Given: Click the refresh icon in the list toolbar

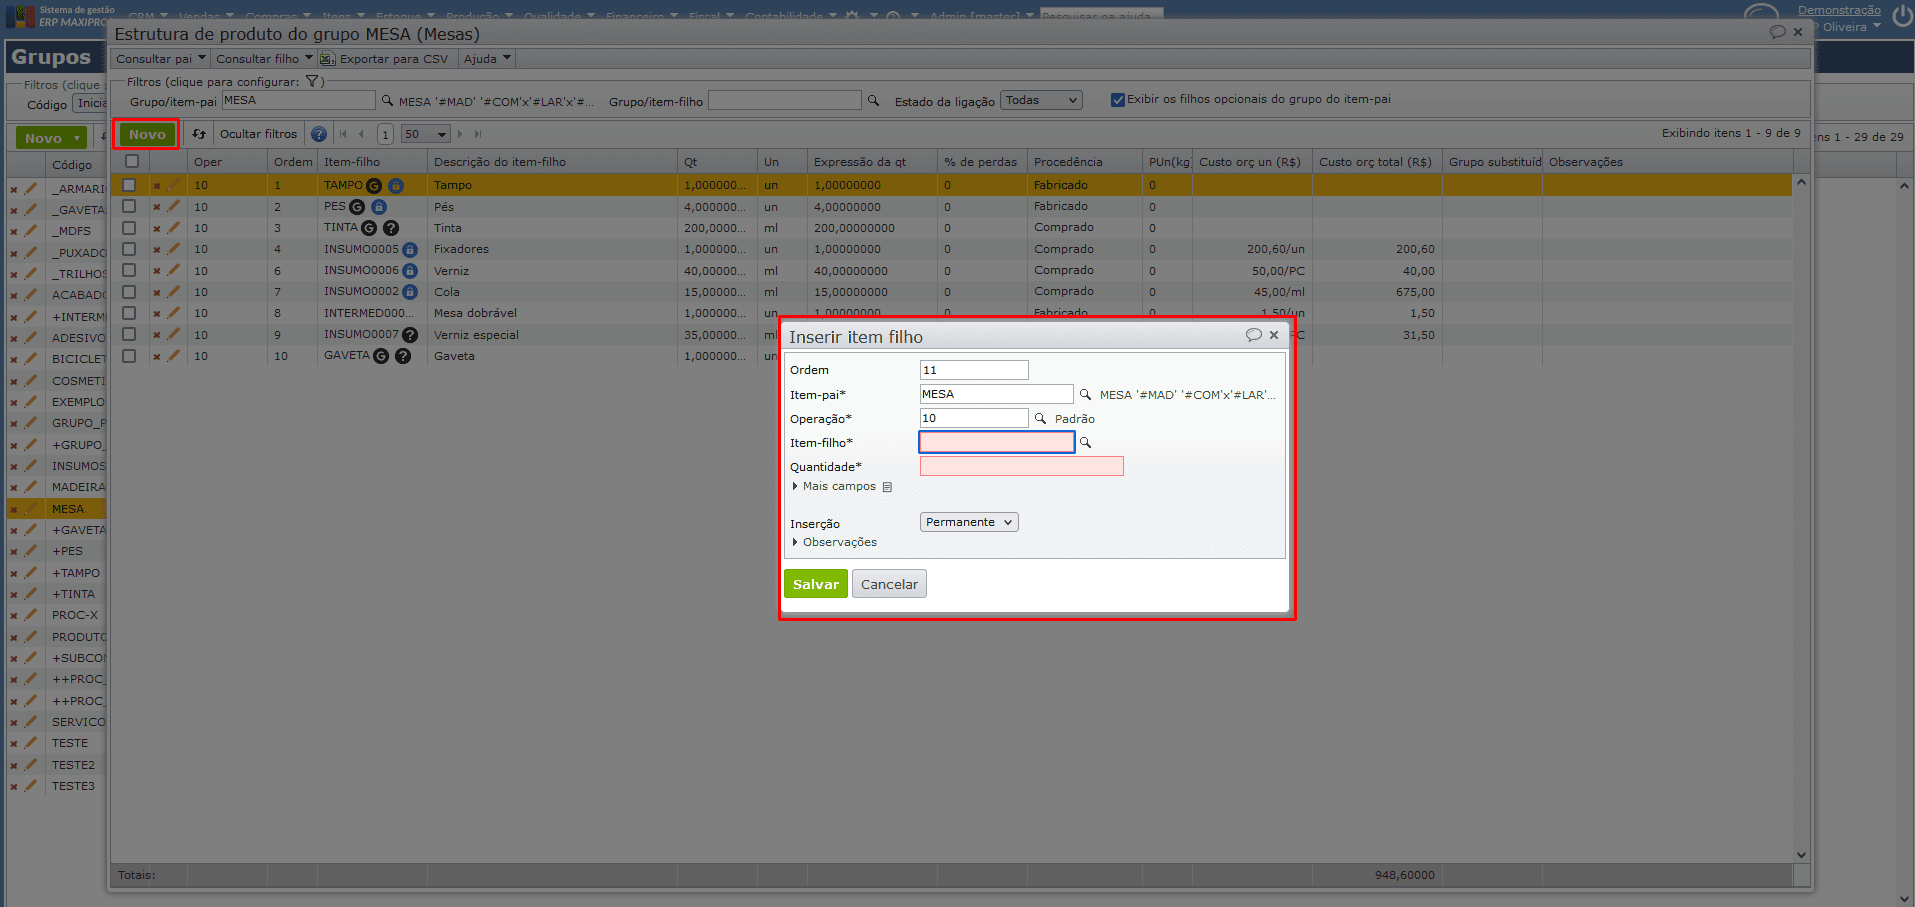Looking at the screenshot, I should point(199,134).
